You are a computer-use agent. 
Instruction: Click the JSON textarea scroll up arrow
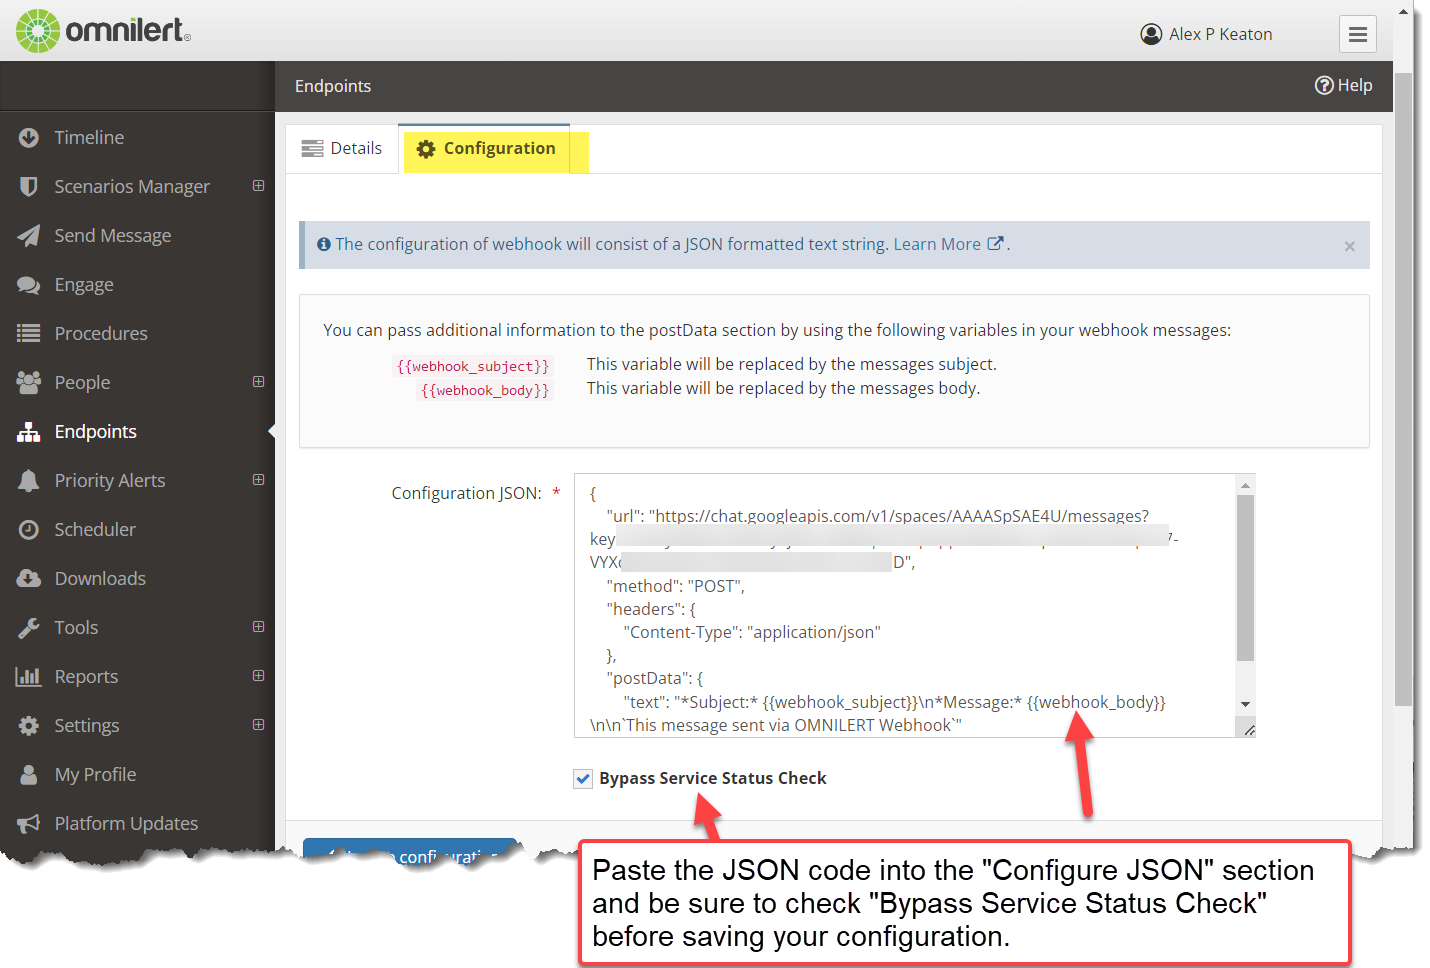pos(1245,485)
